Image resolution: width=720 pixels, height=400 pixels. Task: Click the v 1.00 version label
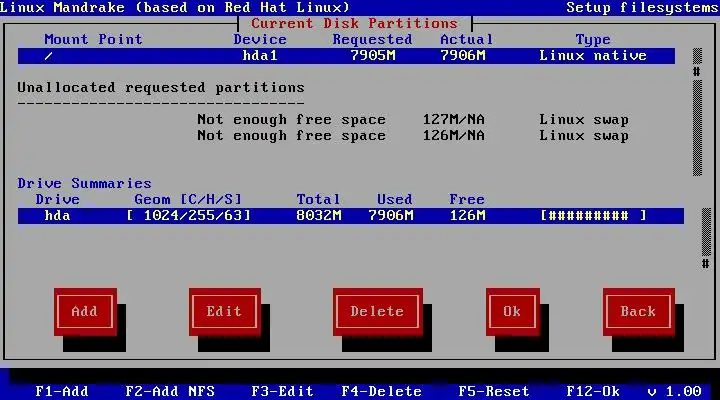(x=675, y=391)
